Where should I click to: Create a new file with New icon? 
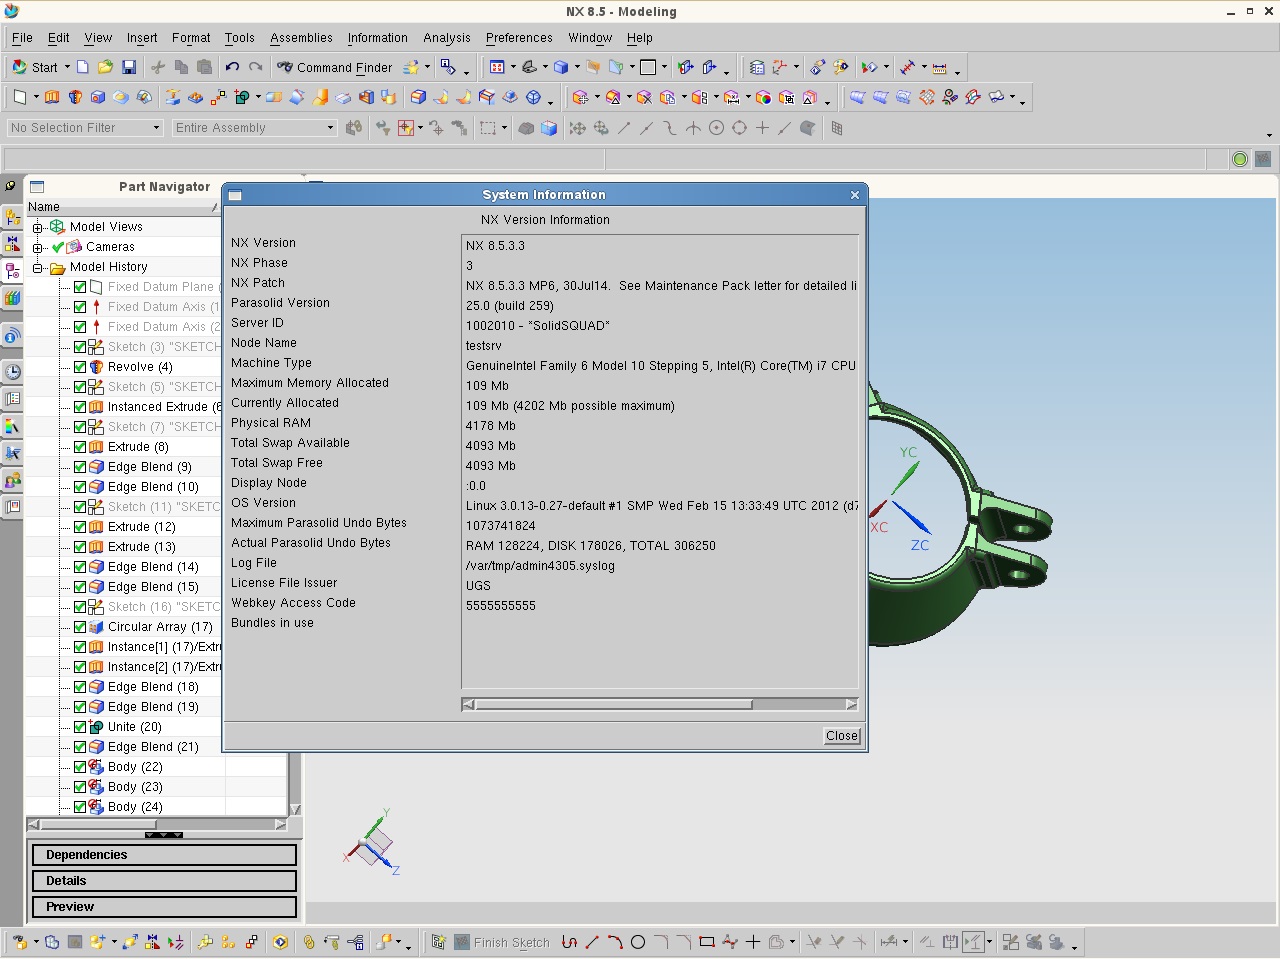pyautogui.click(x=83, y=68)
